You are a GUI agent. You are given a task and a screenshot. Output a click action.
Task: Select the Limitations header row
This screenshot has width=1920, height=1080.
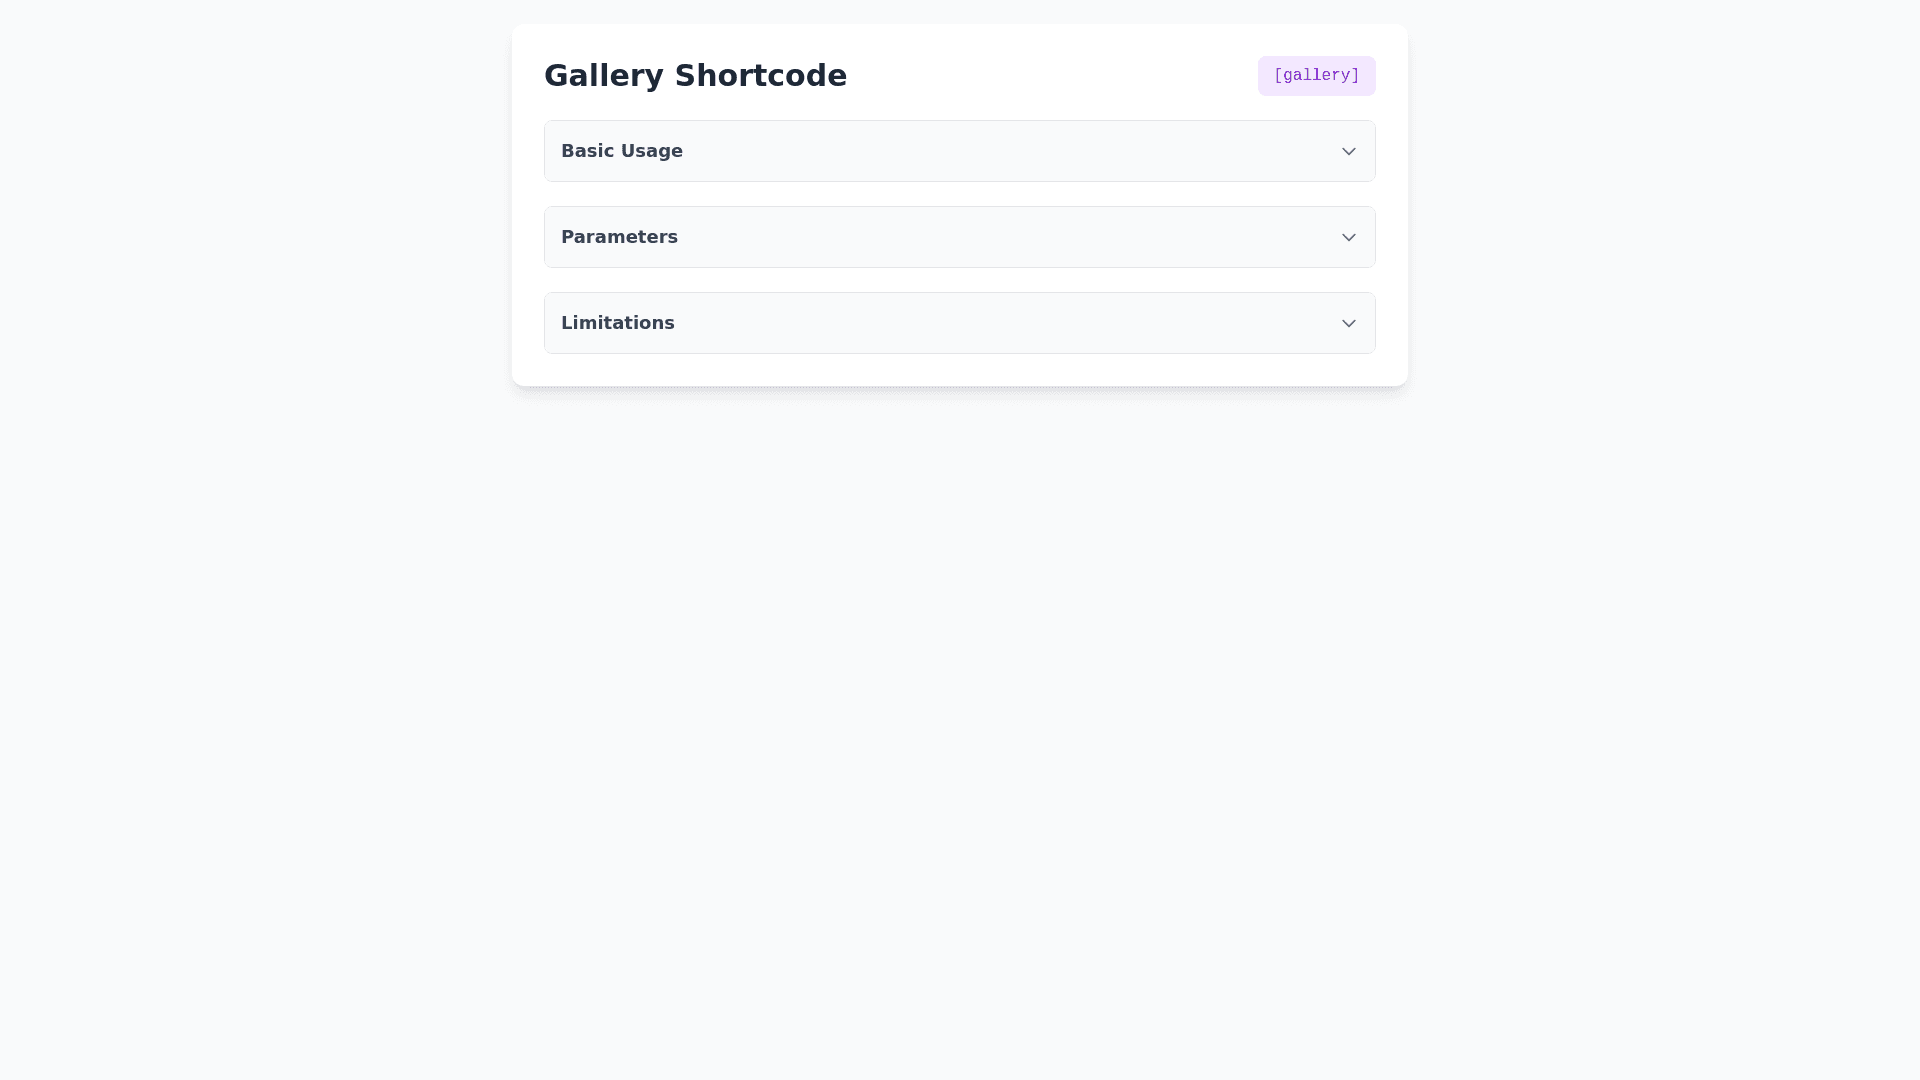958,324
